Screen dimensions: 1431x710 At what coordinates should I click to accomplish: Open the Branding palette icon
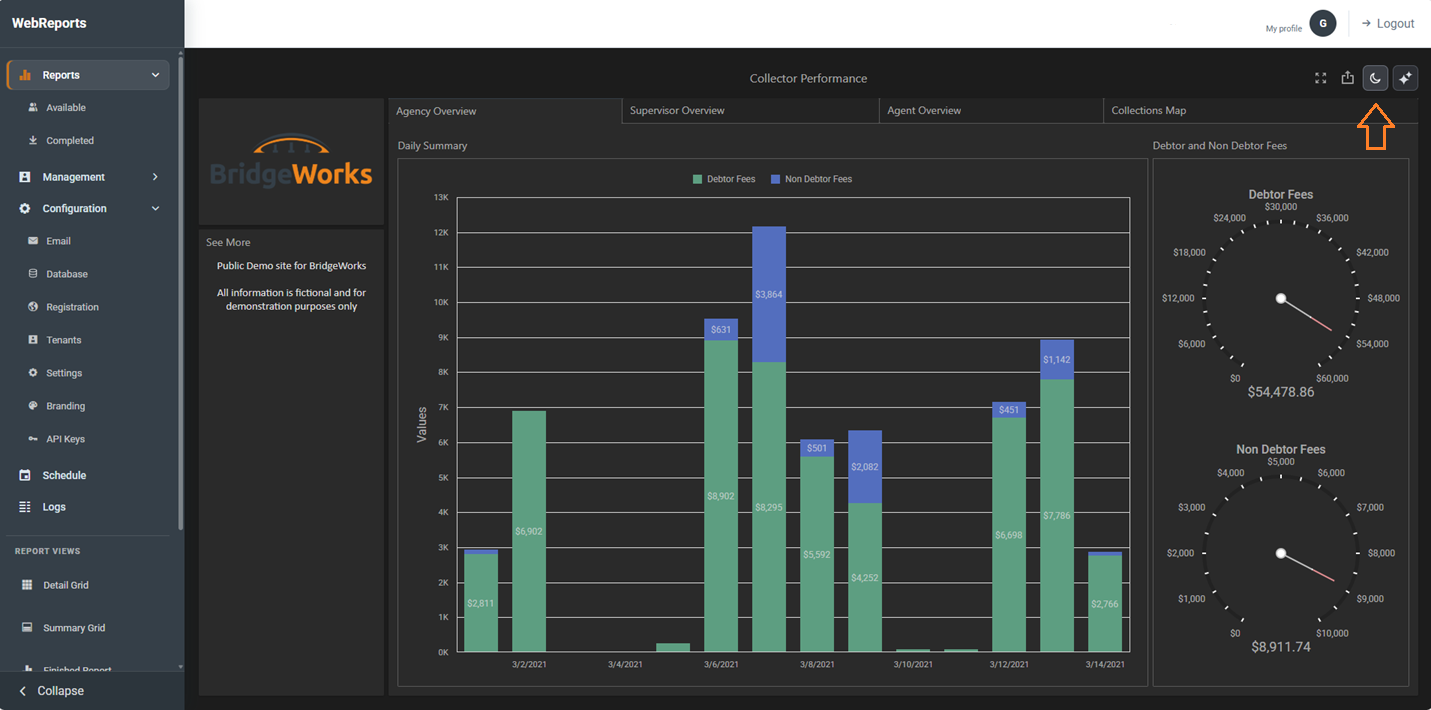coord(33,406)
